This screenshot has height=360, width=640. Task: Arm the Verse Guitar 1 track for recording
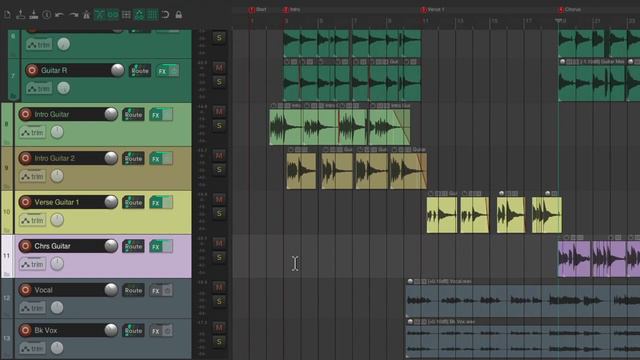(x=25, y=202)
